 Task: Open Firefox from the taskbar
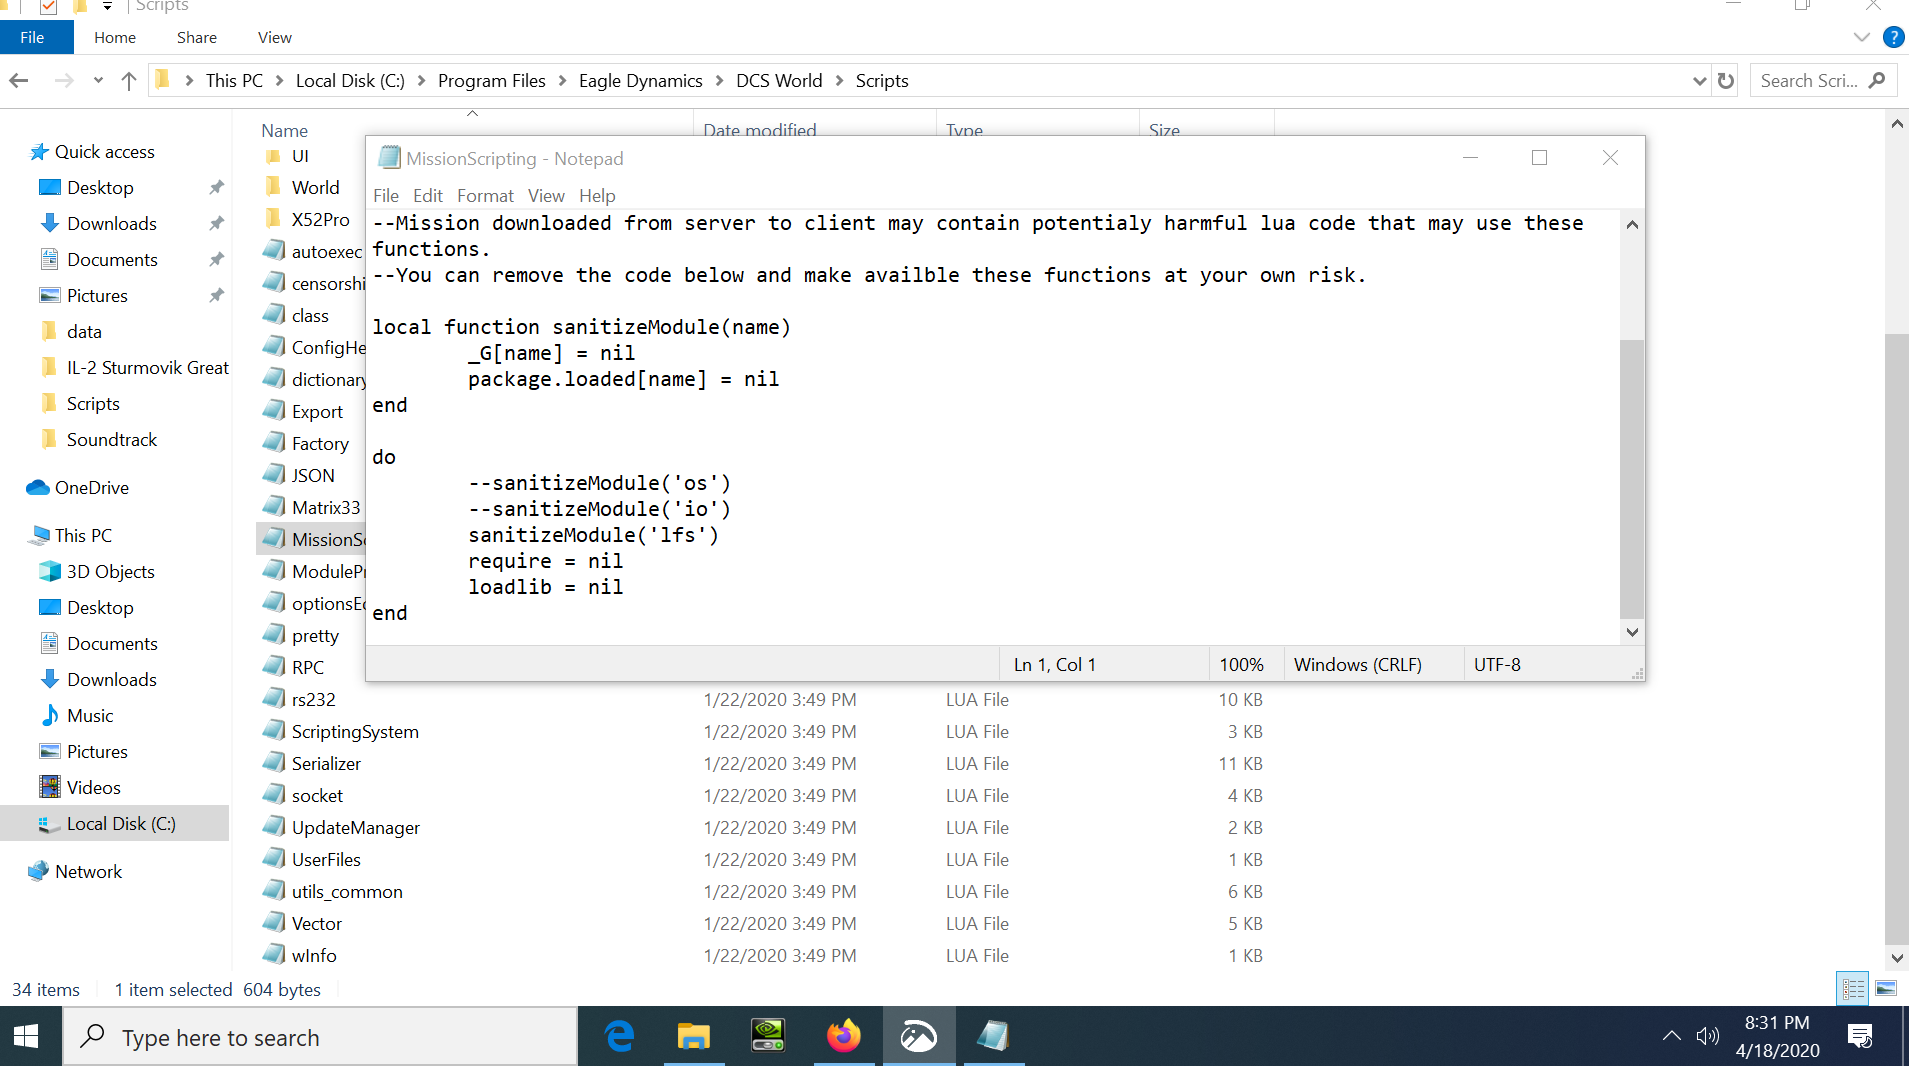[x=843, y=1037]
